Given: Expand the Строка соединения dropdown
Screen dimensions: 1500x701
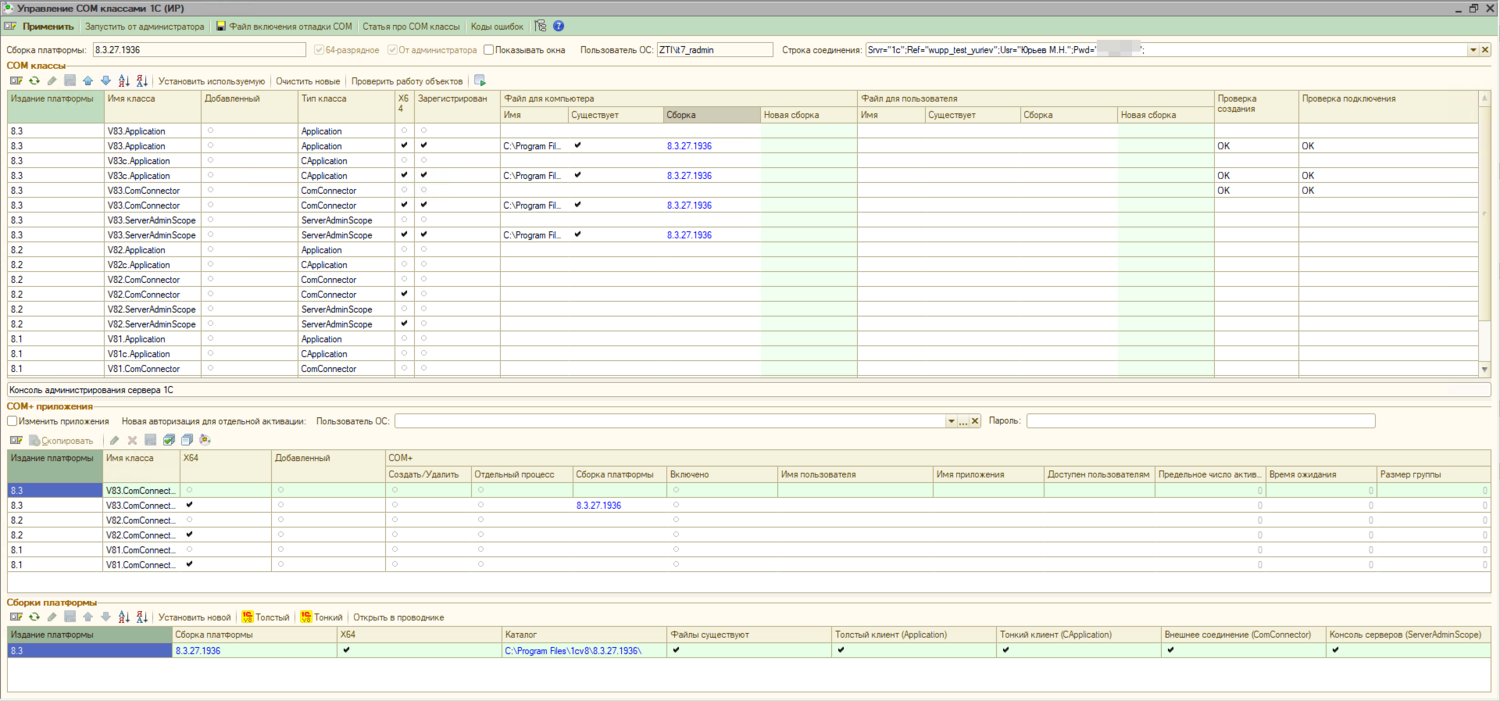Looking at the screenshot, I should coord(1472,49).
